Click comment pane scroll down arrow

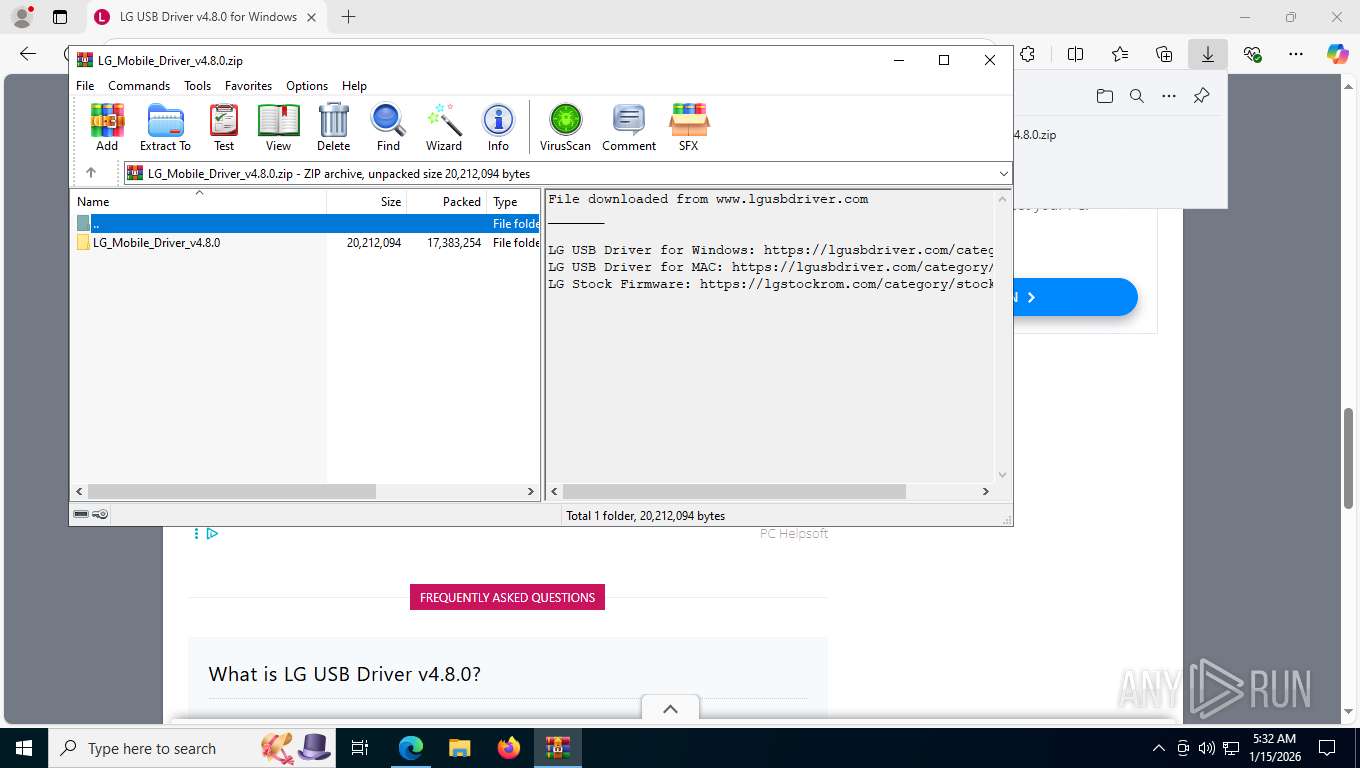coord(1002,475)
